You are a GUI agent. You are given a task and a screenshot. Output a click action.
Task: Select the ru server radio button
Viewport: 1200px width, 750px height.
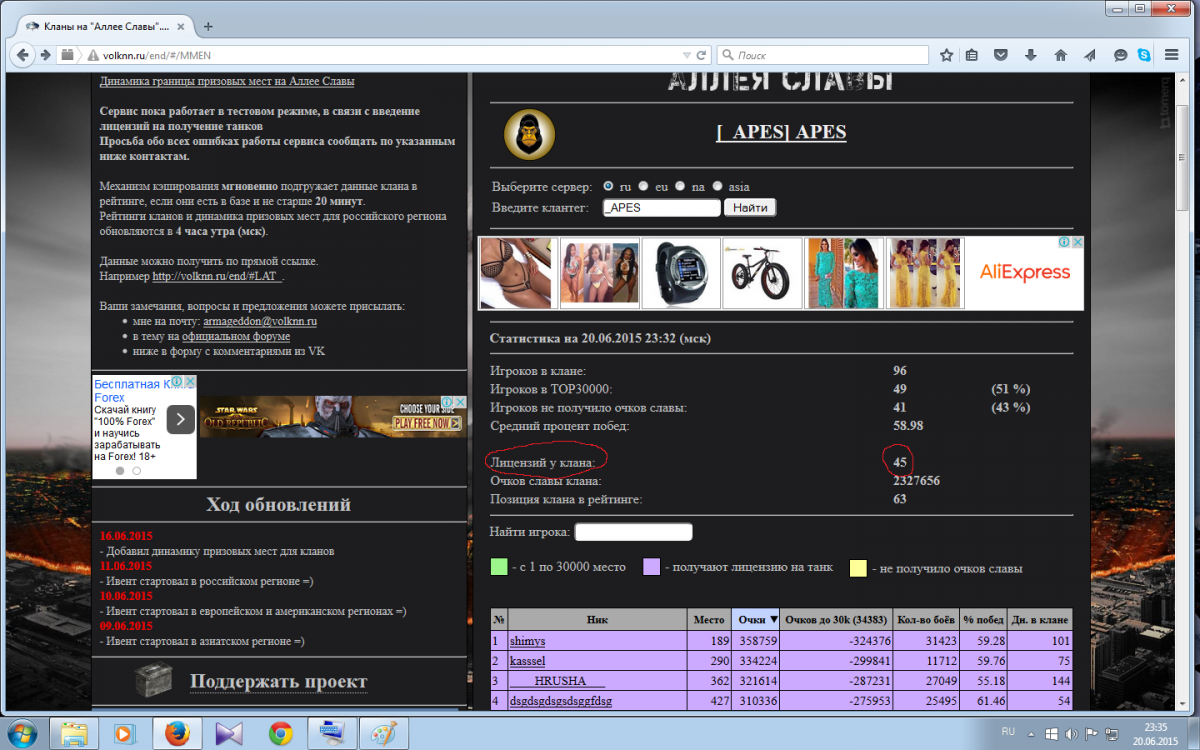pyautogui.click(x=609, y=186)
